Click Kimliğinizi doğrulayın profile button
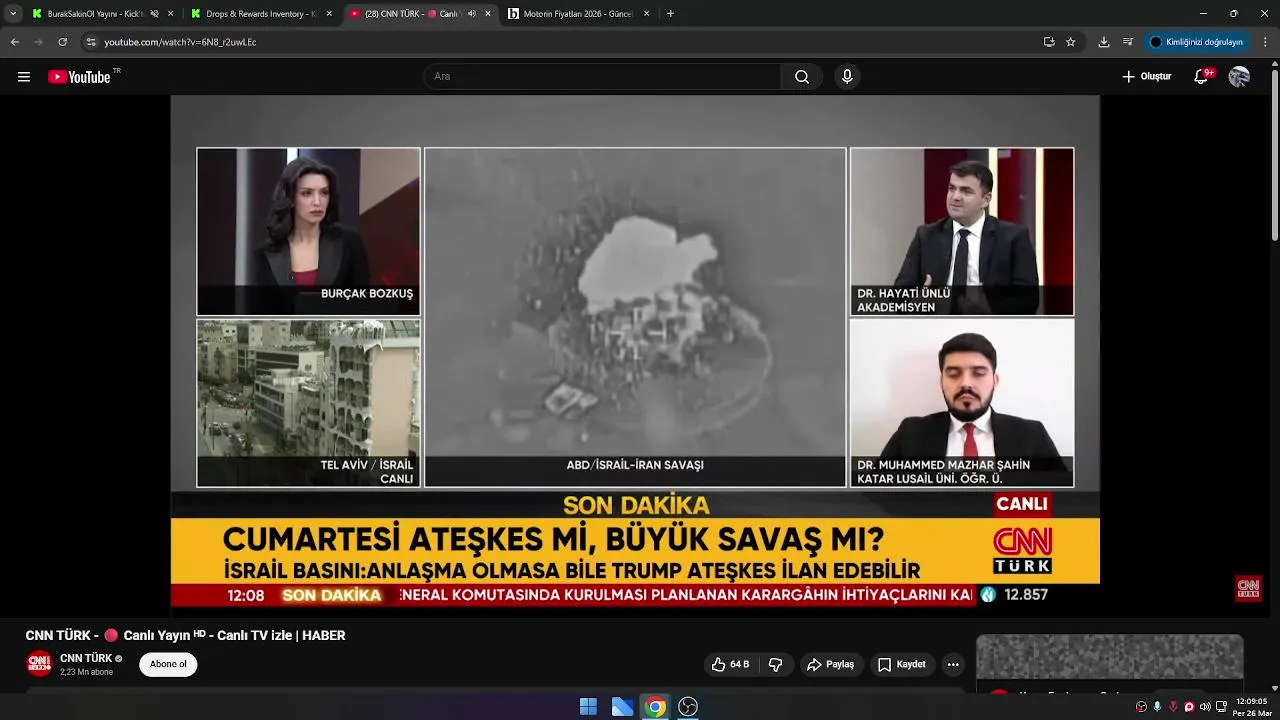 point(1197,42)
